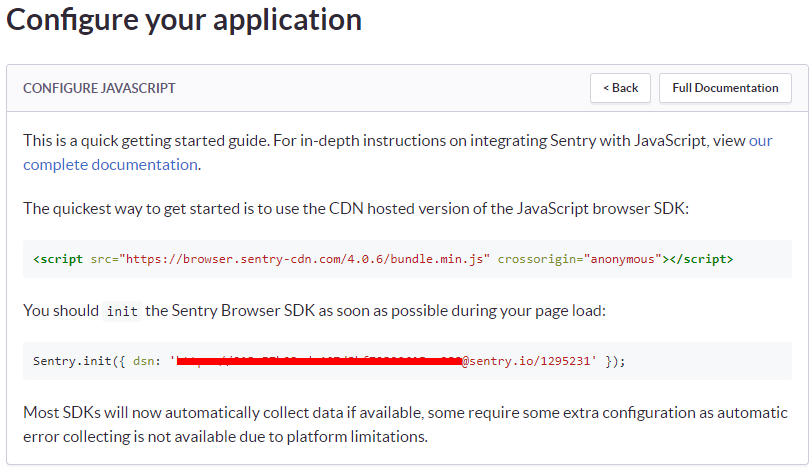Click crossorigin="anonymous" attribute in snippet
812x468 pixels.
click(579, 259)
